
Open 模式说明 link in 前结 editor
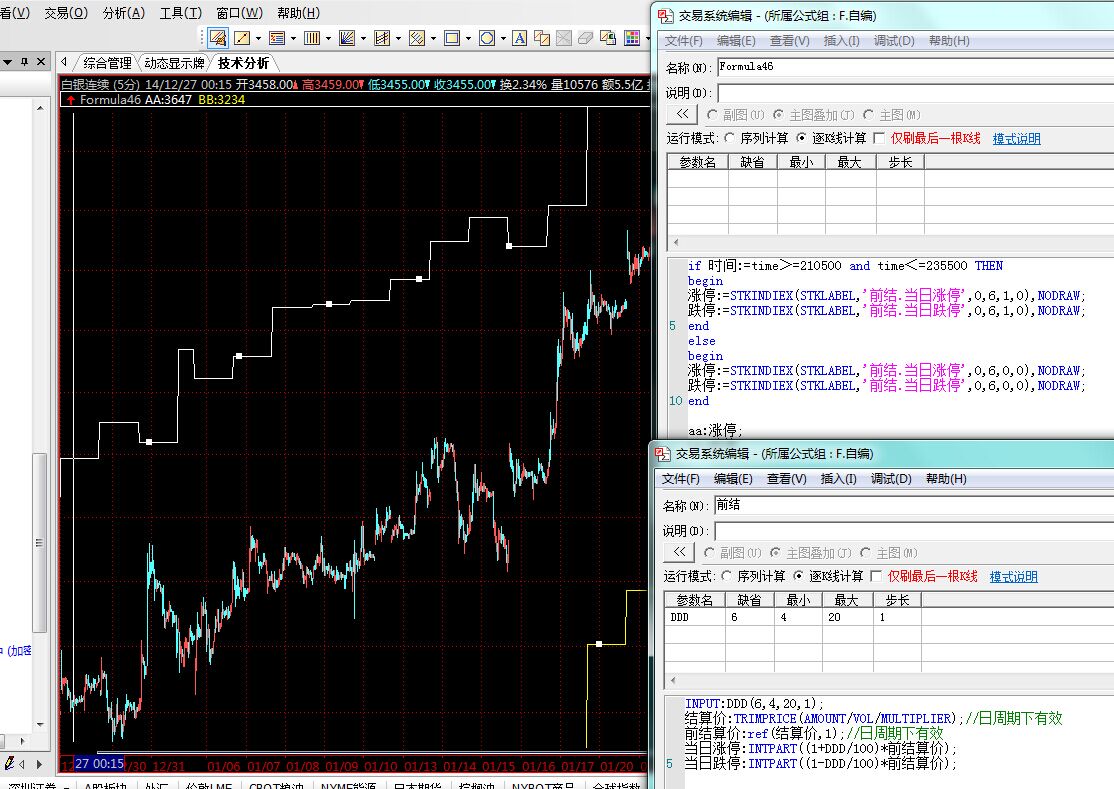coord(1014,577)
